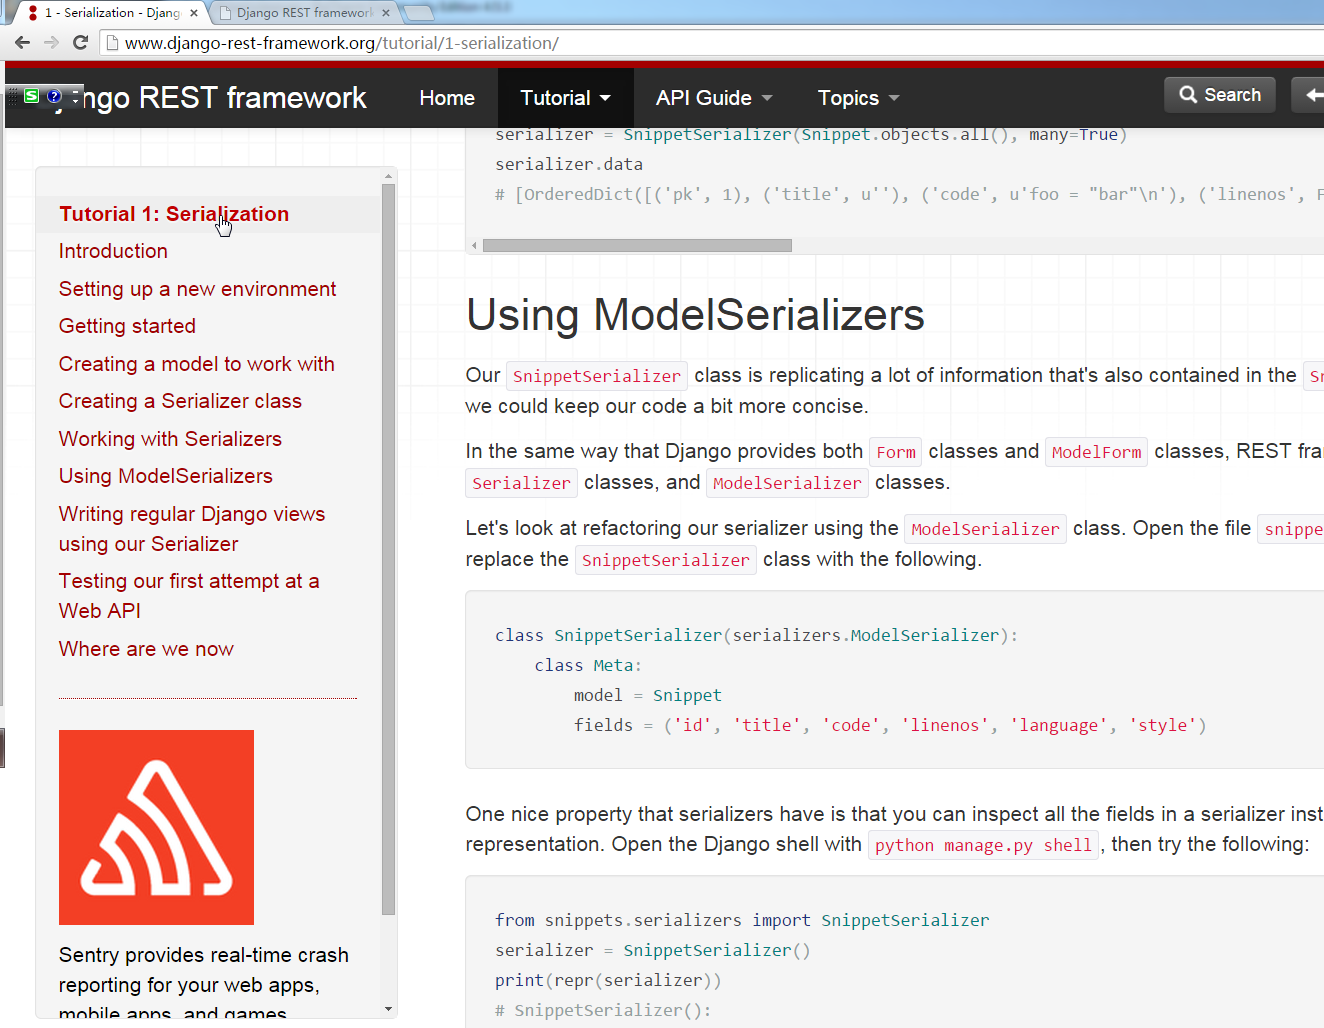1324x1028 pixels.
Task: Click the 'SnippetSerializer' inline code in first paragraph
Action: pos(597,376)
